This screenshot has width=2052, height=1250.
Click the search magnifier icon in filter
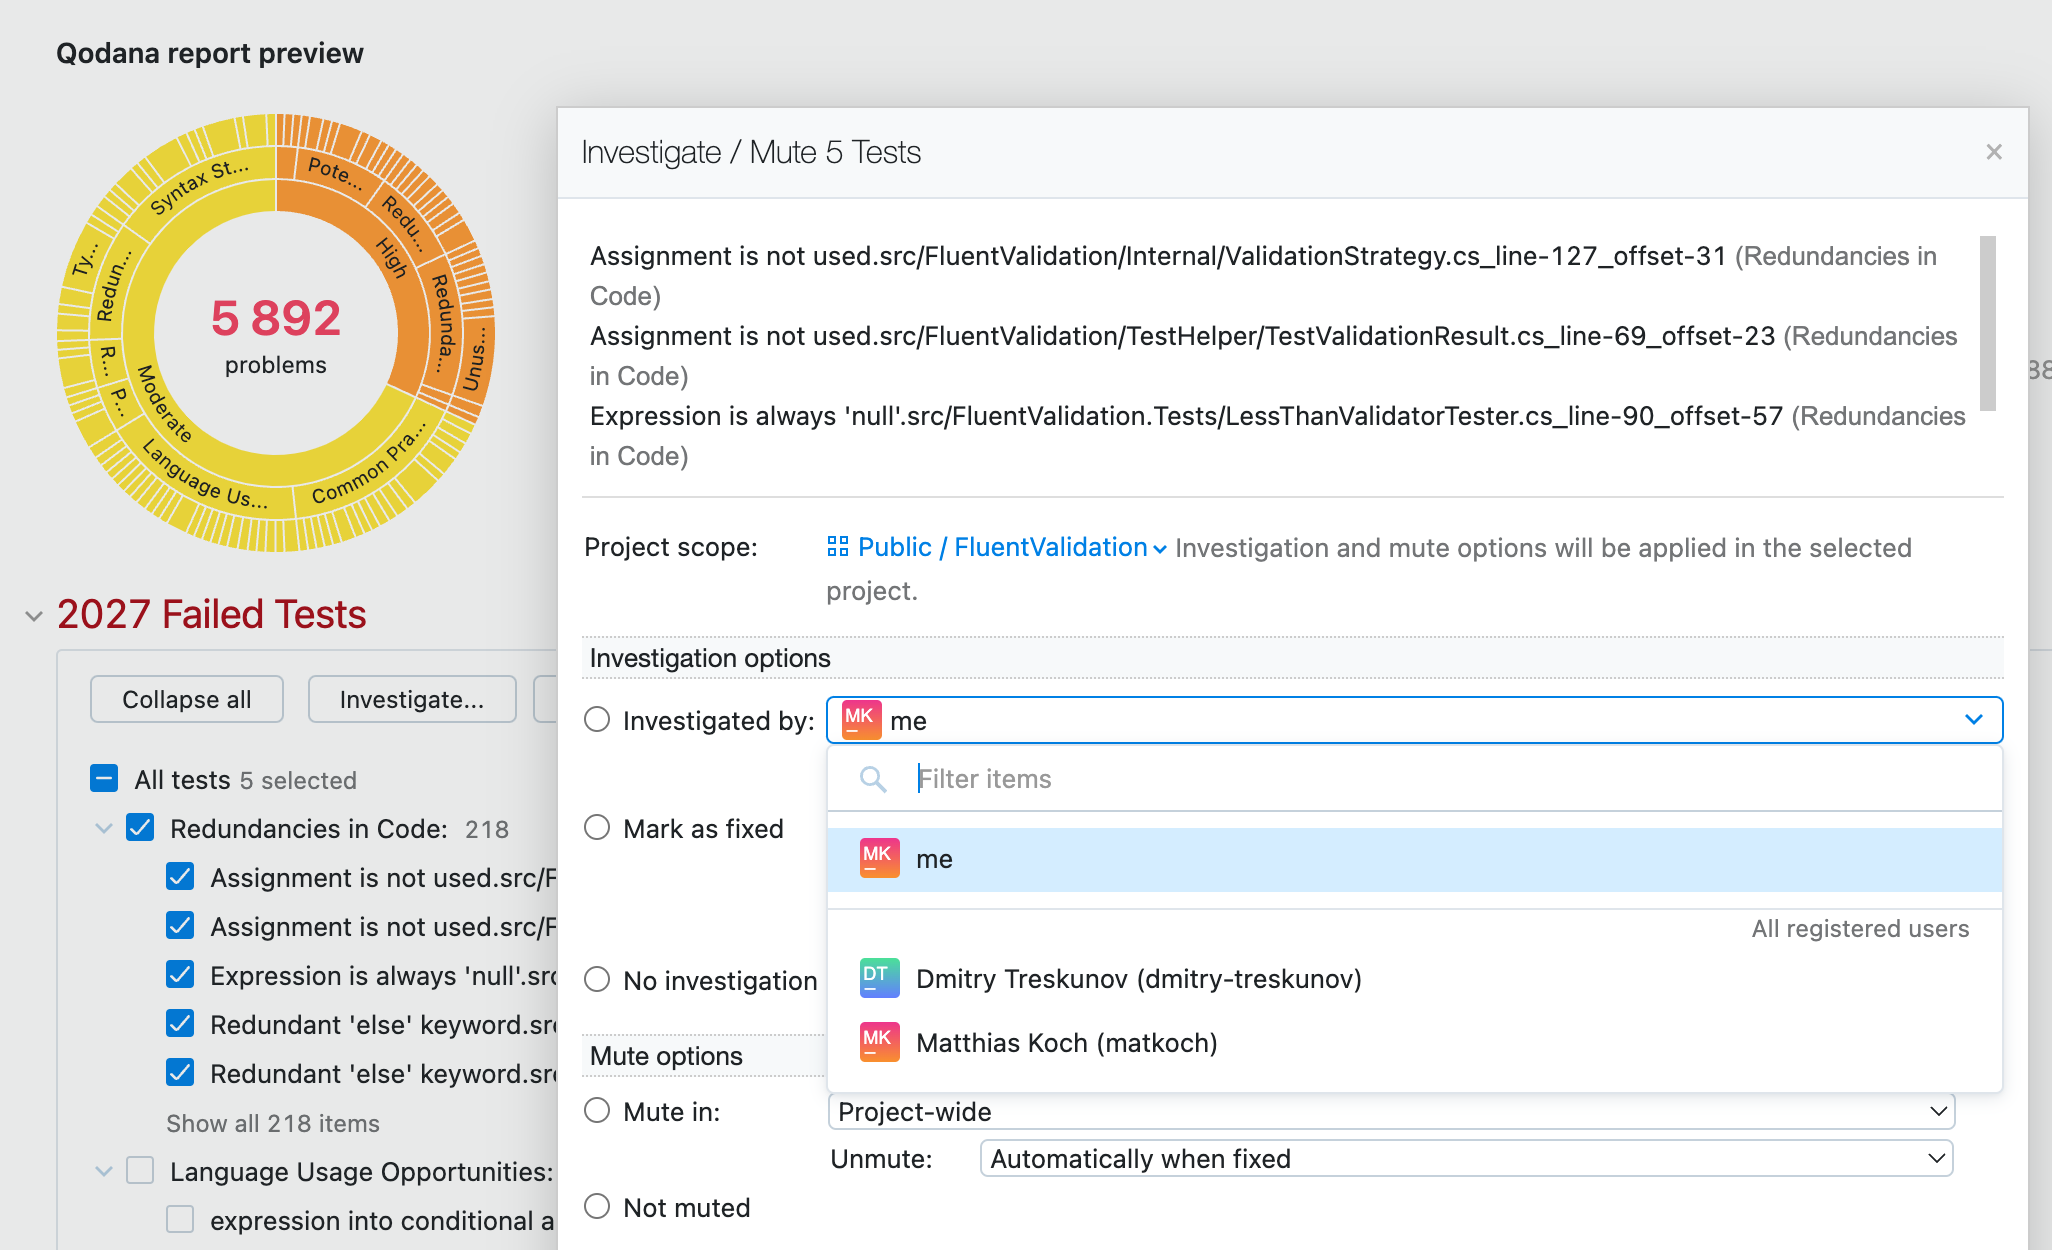(873, 779)
